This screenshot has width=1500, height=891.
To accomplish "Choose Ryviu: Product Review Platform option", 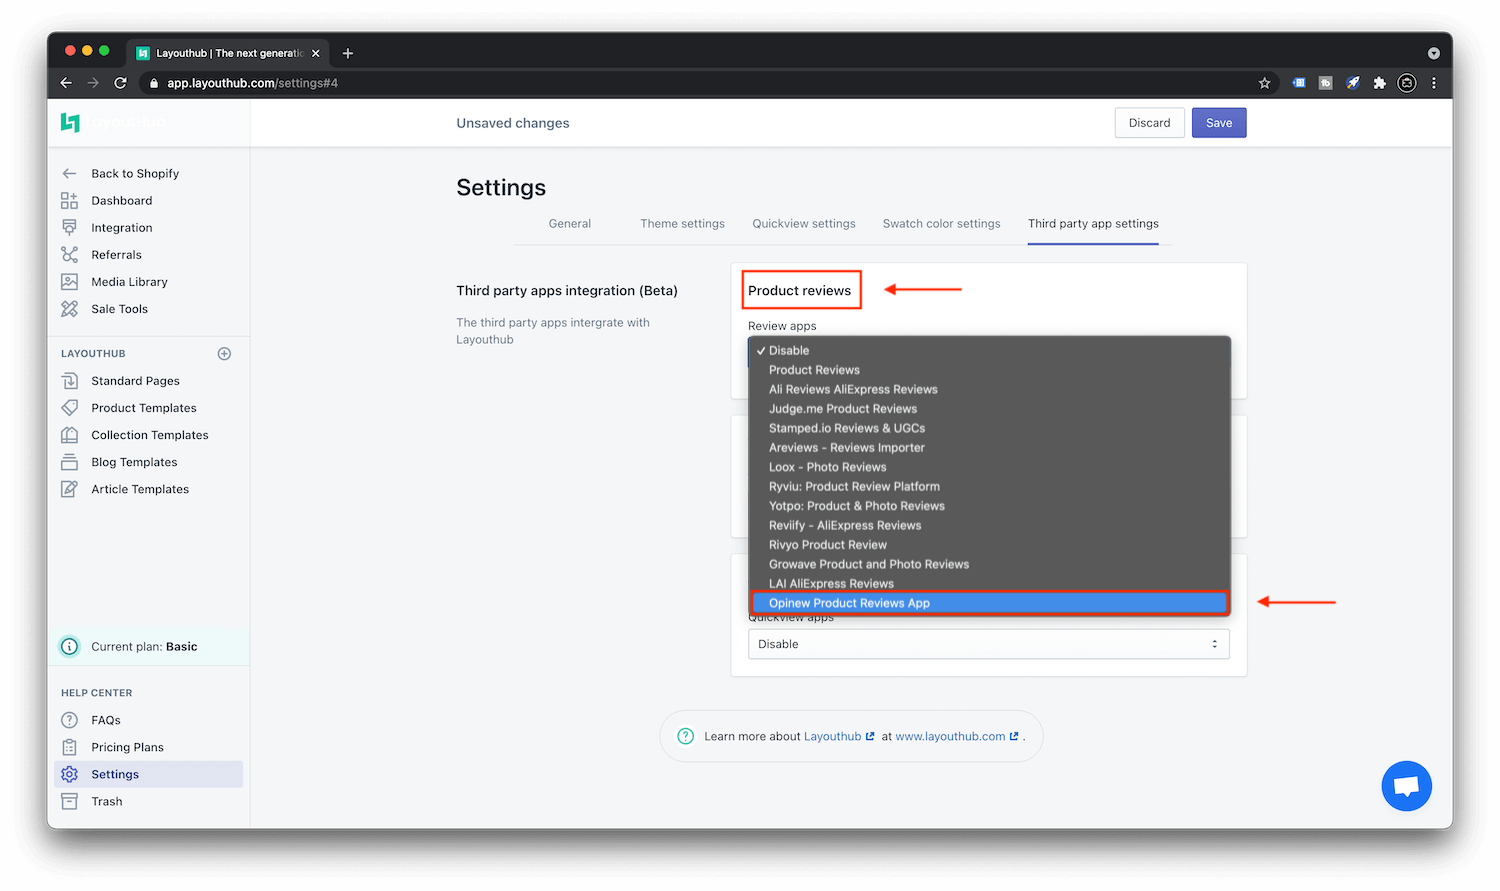I will pos(989,486).
